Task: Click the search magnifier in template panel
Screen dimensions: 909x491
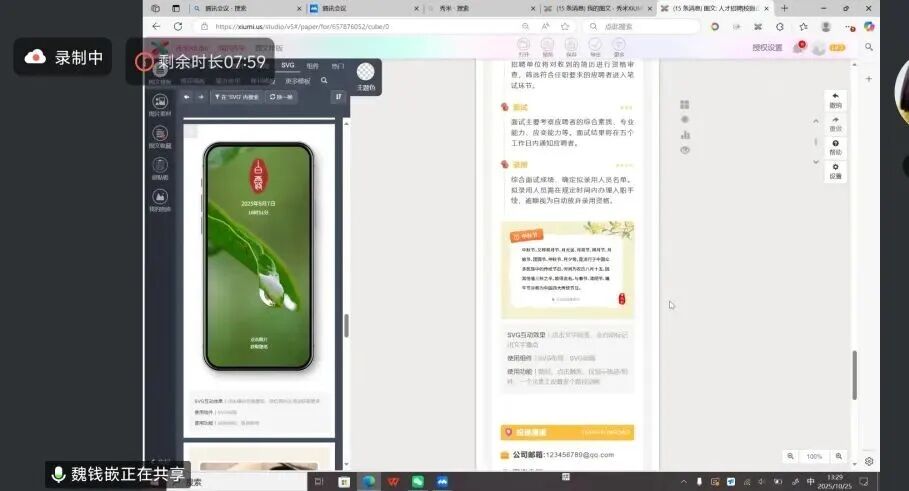Action: [x=324, y=80]
